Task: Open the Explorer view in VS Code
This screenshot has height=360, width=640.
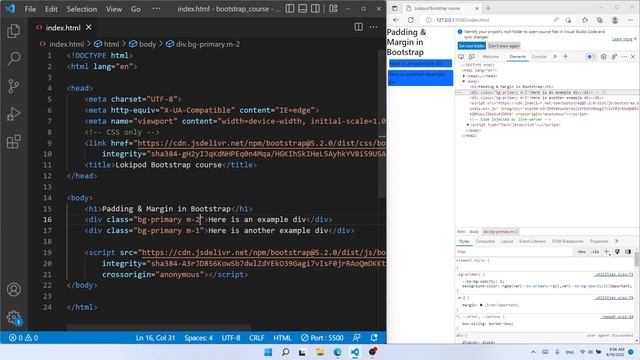Action: click(13, 31)
